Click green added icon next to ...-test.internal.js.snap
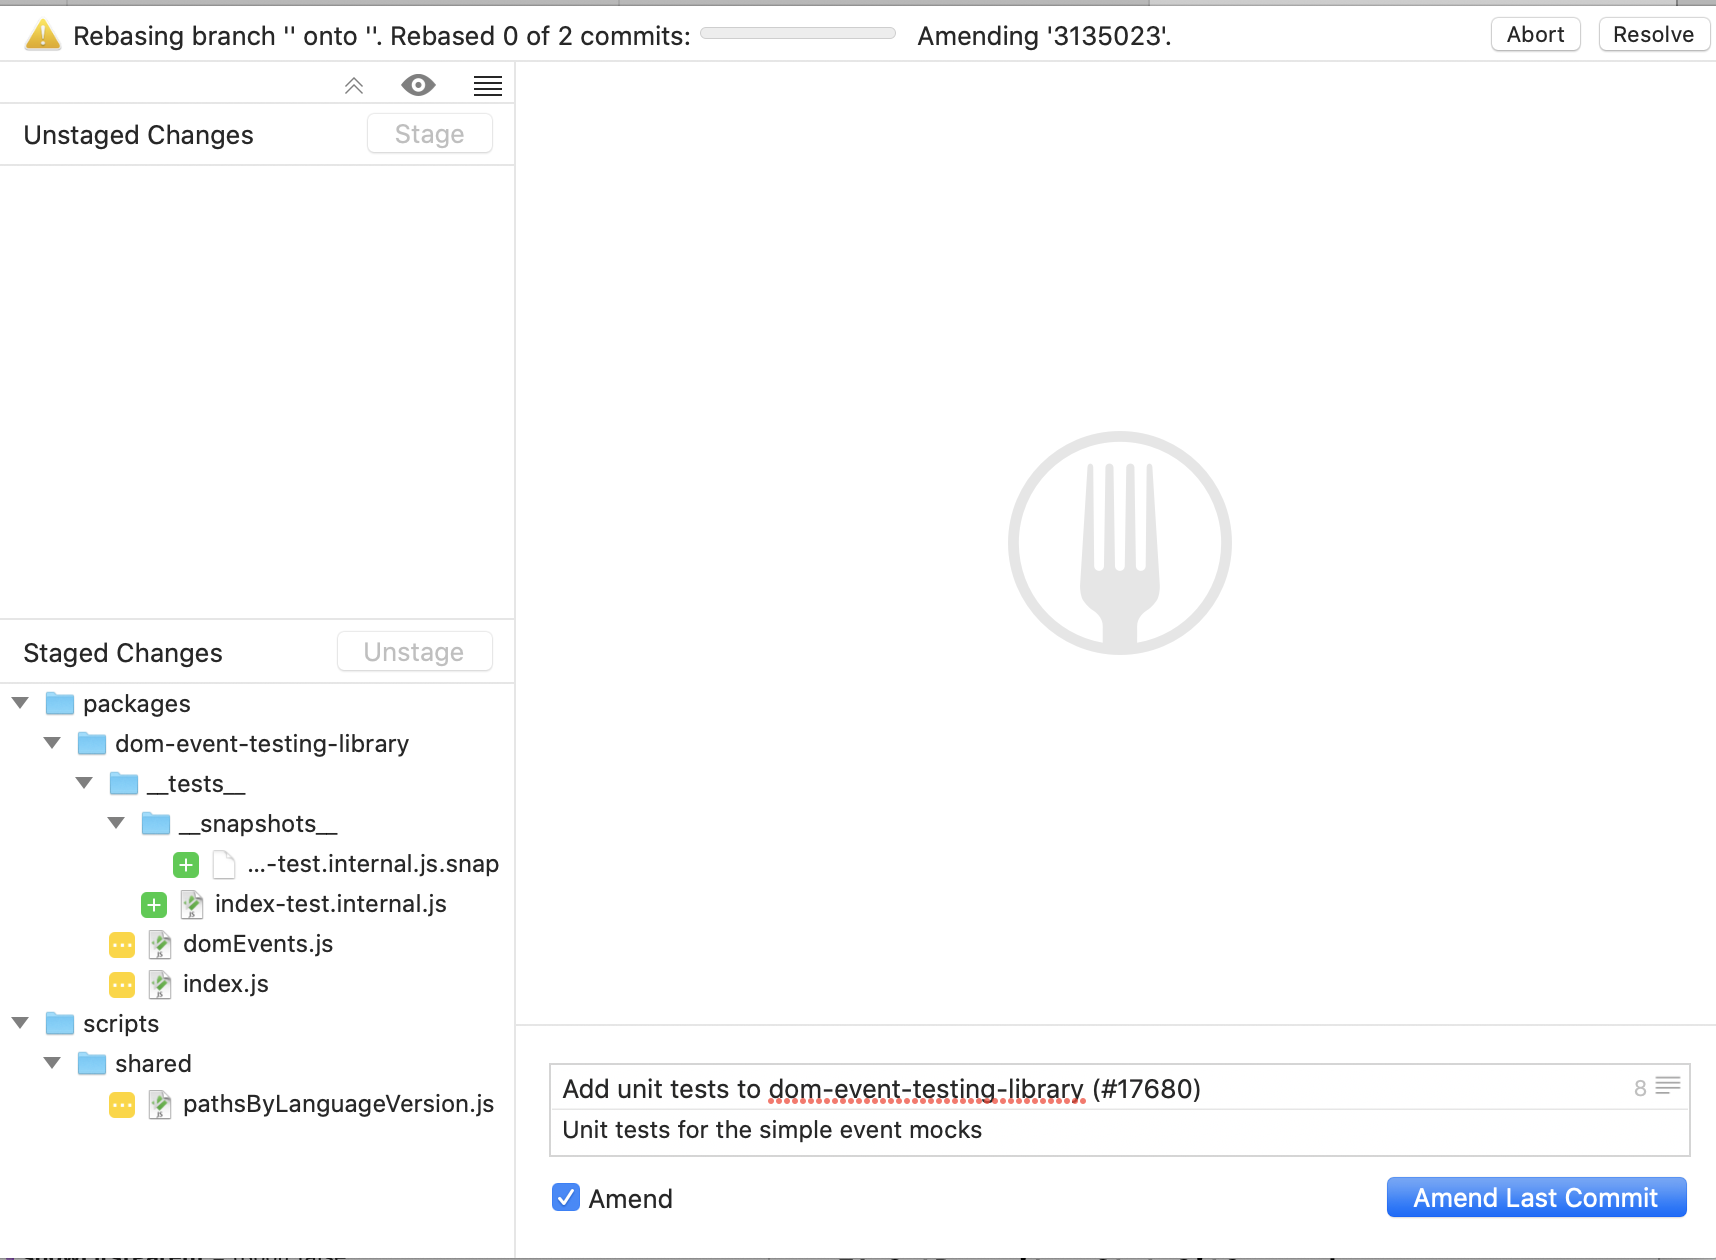The height and width of the screenshot is (1260, 1716). coord(186,864)
